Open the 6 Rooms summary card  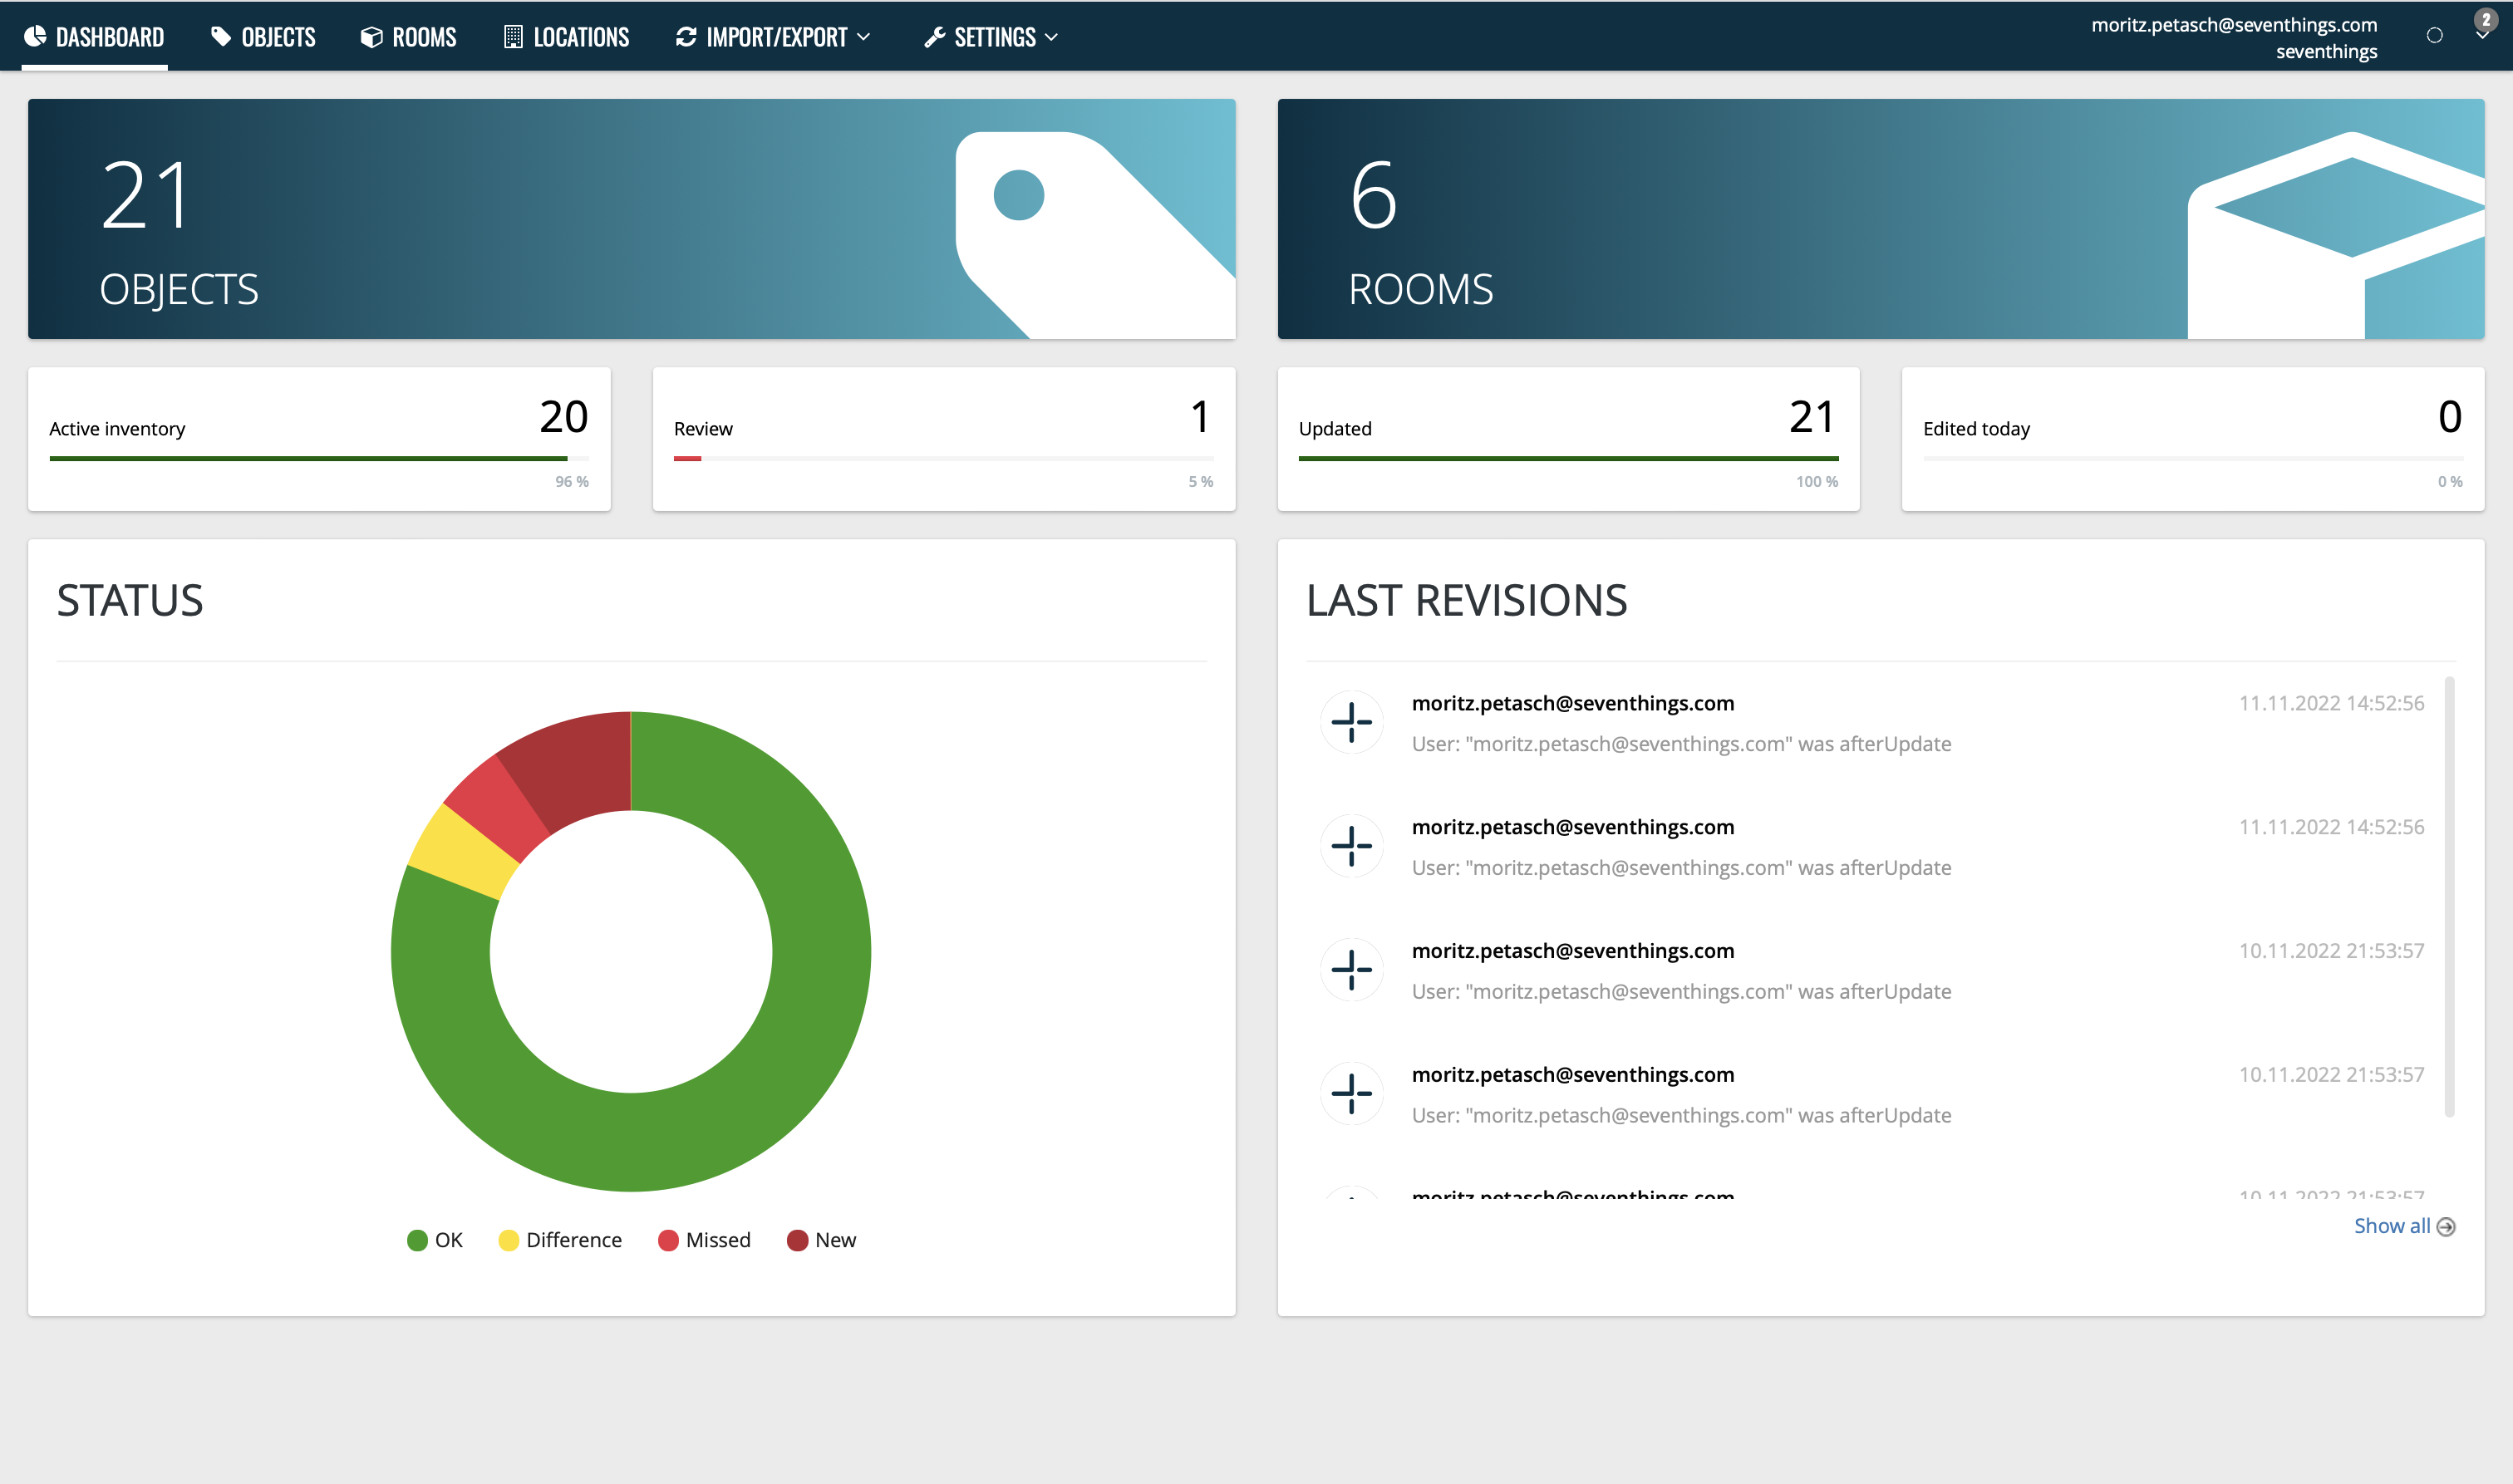[1880, 219]
